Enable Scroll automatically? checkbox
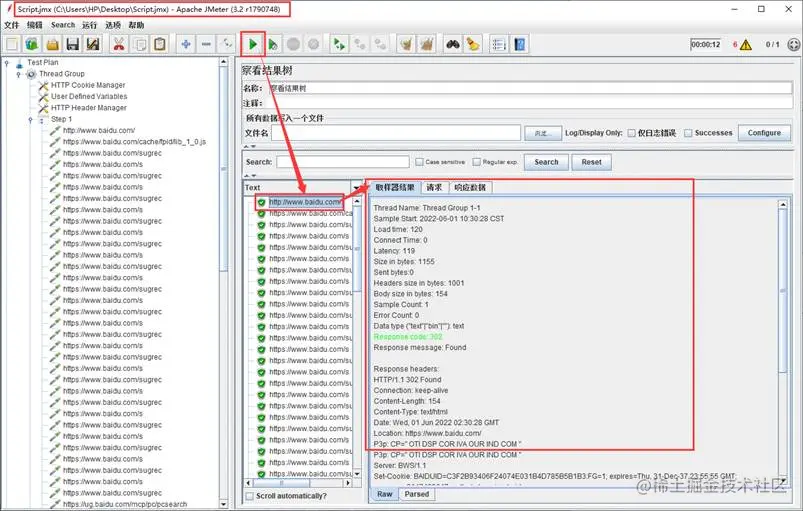 coord(249,496)
